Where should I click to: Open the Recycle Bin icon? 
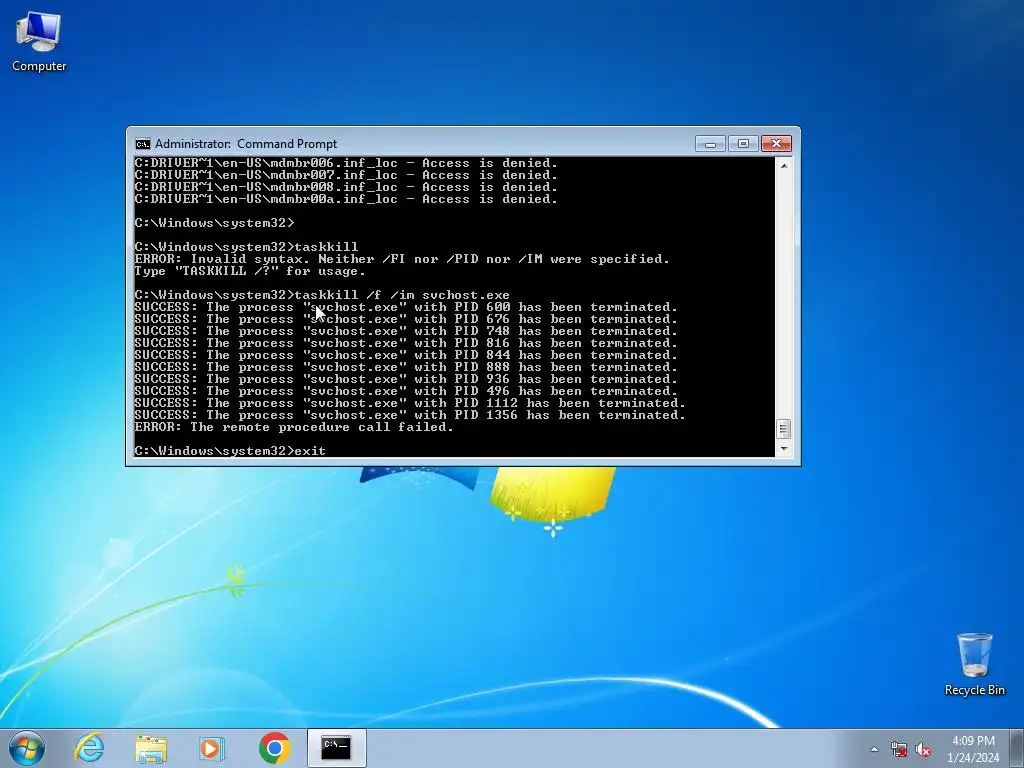point(974,664)
